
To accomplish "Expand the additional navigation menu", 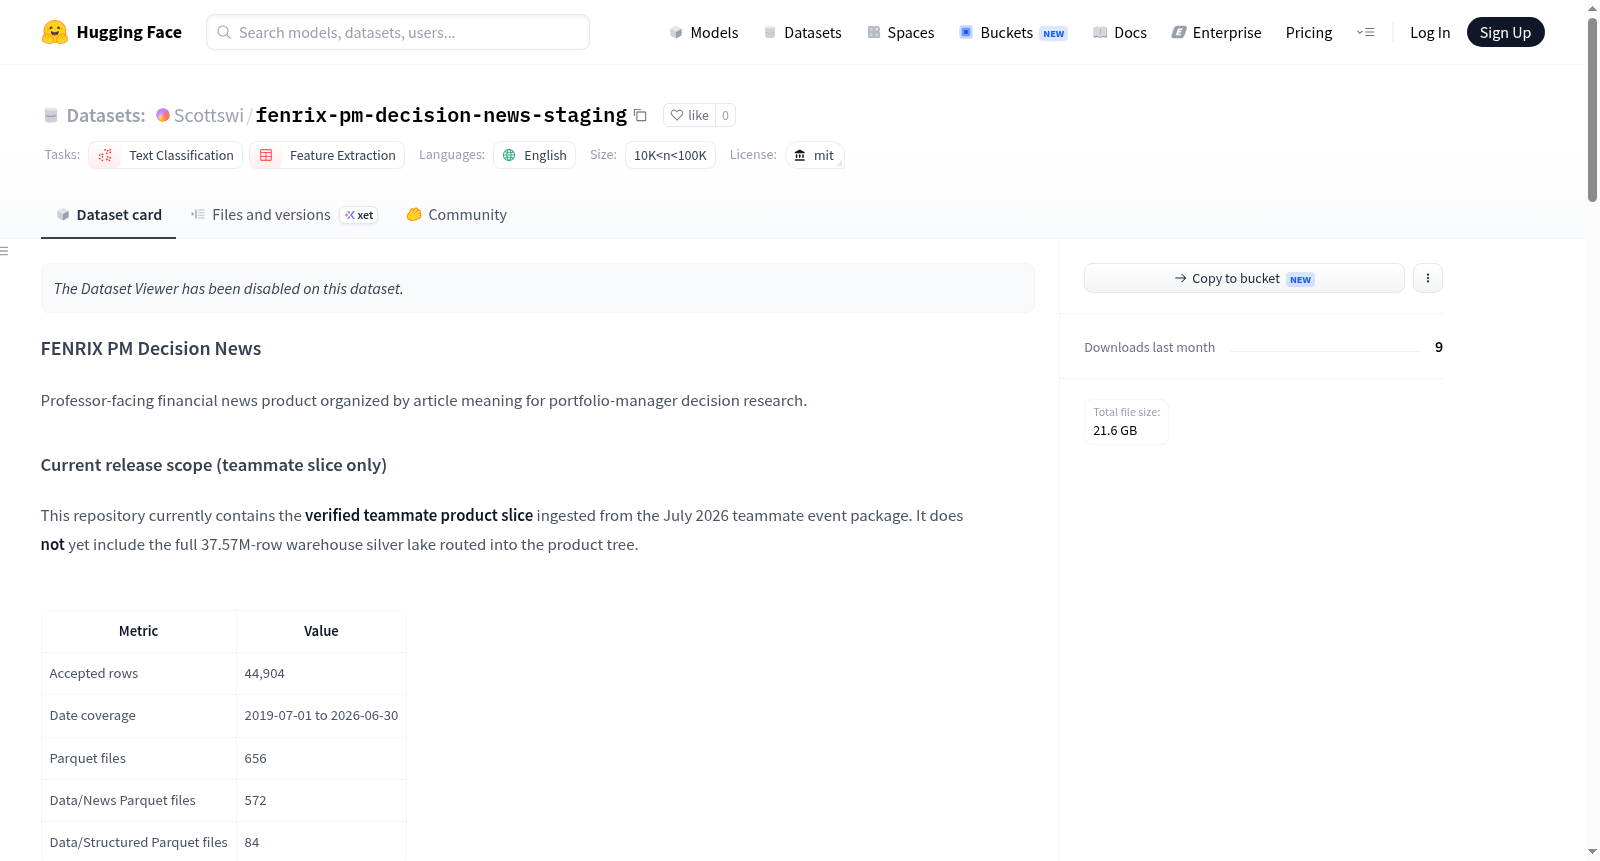I will coord(1365,32).
